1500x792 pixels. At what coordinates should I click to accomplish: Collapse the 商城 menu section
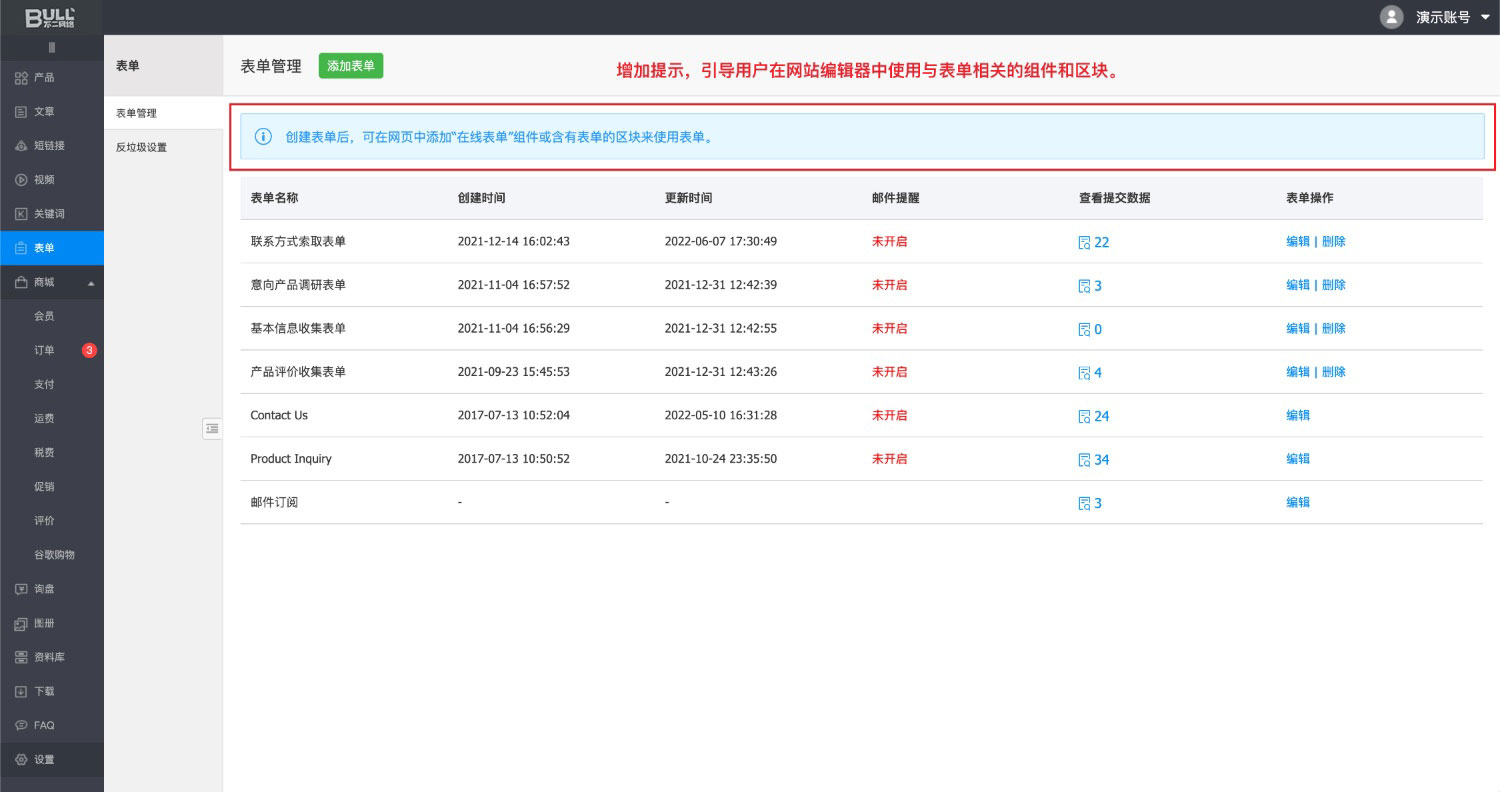[x=91, y=283]
